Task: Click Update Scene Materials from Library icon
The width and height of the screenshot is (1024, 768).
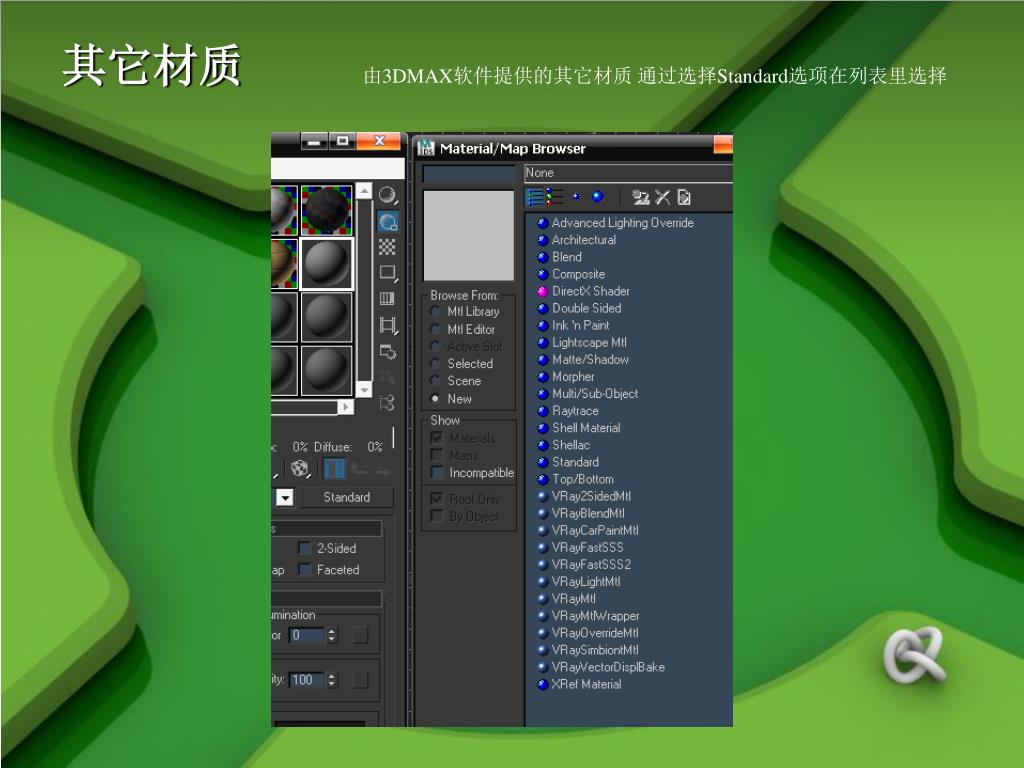Action: [641, 197]
